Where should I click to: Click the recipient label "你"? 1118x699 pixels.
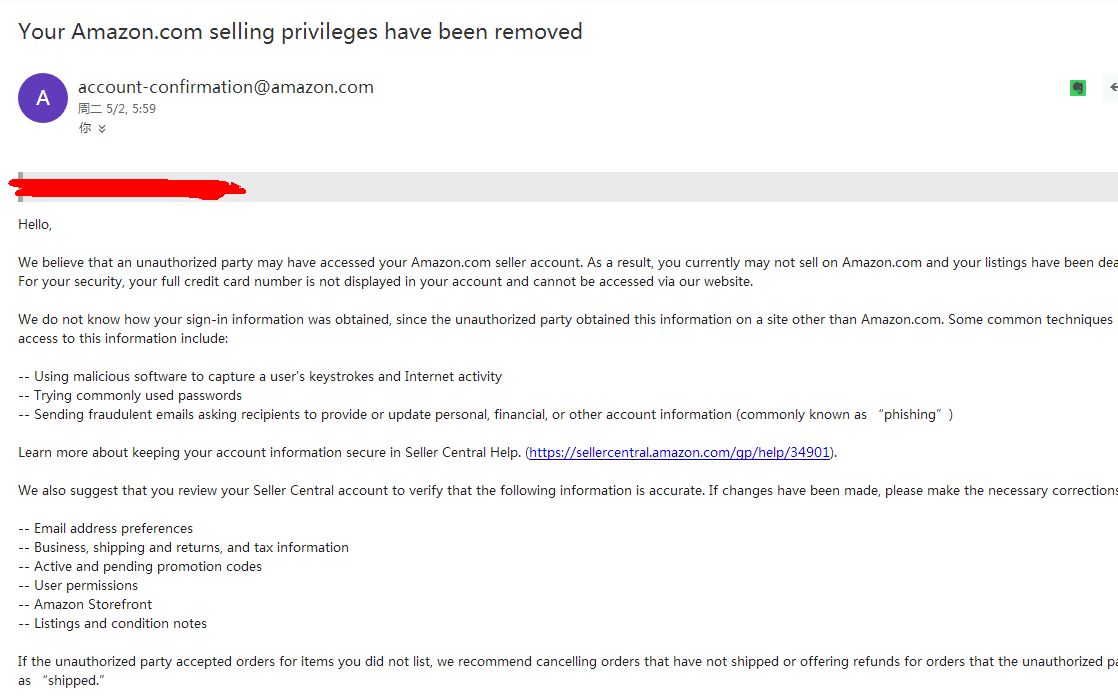(85, 129)
